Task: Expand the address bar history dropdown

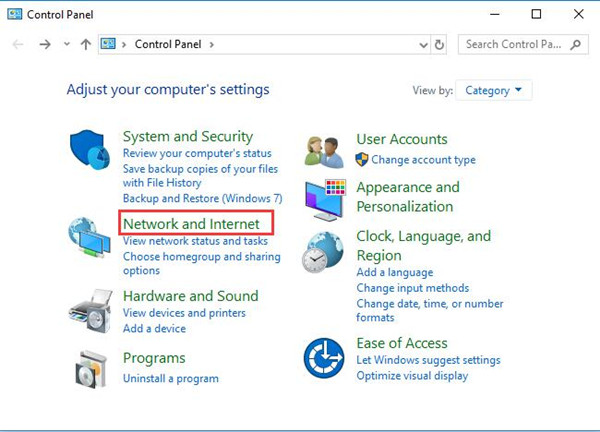Action: [423, 45]
